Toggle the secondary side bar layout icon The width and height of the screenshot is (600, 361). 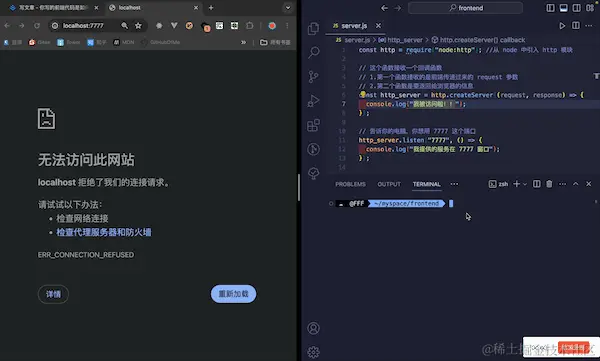click(x=576, y=8)
